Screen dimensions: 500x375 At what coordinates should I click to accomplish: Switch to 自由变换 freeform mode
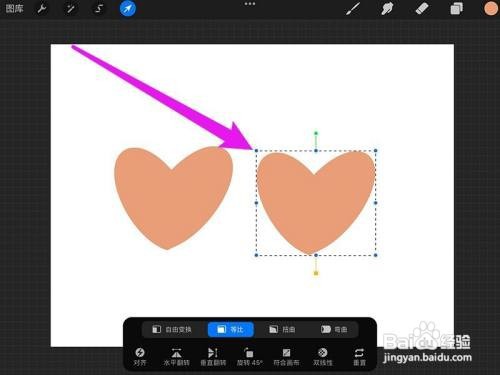(172, 329)
